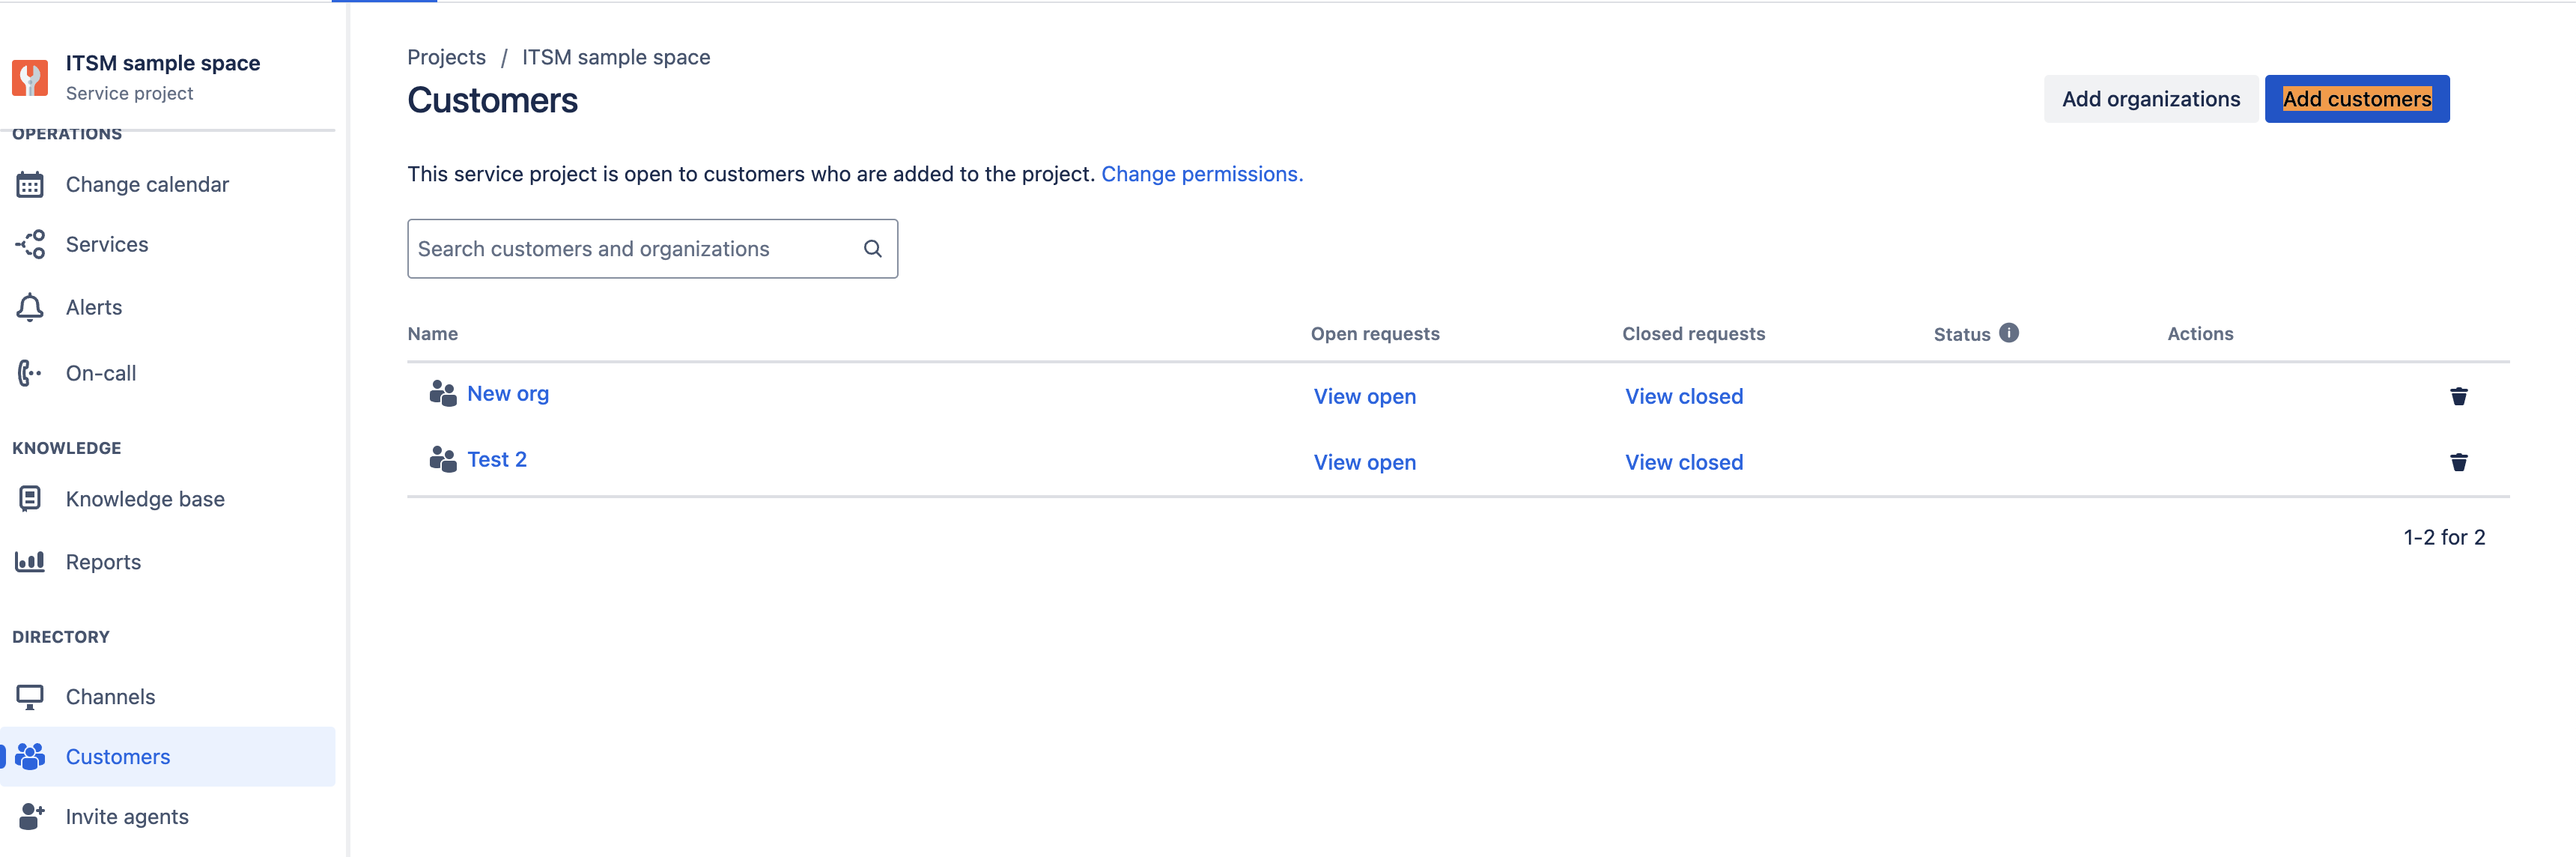Click the search magnifier icon

(872, 249)
